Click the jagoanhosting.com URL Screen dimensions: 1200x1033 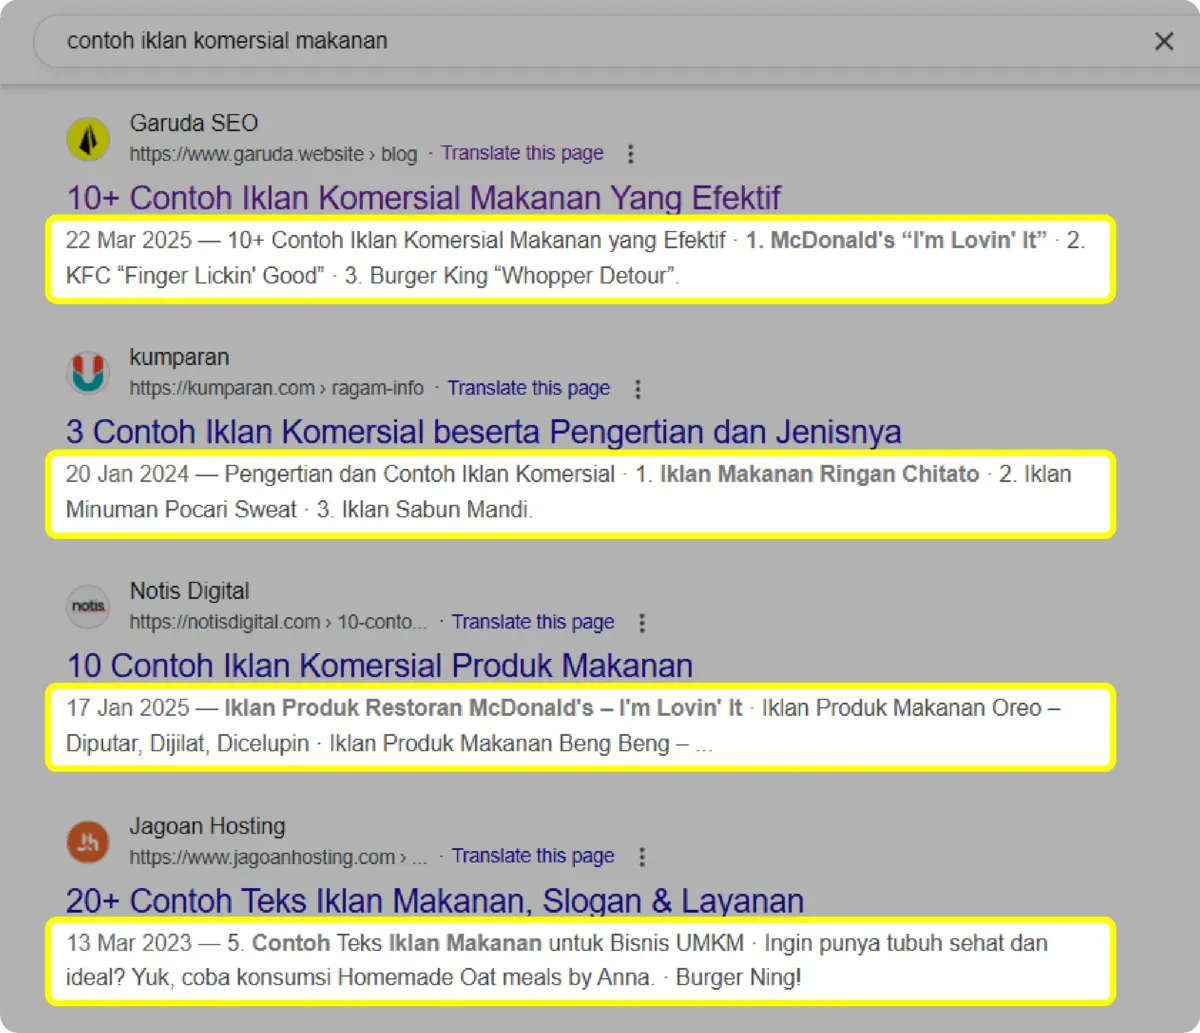coord(278,857)
